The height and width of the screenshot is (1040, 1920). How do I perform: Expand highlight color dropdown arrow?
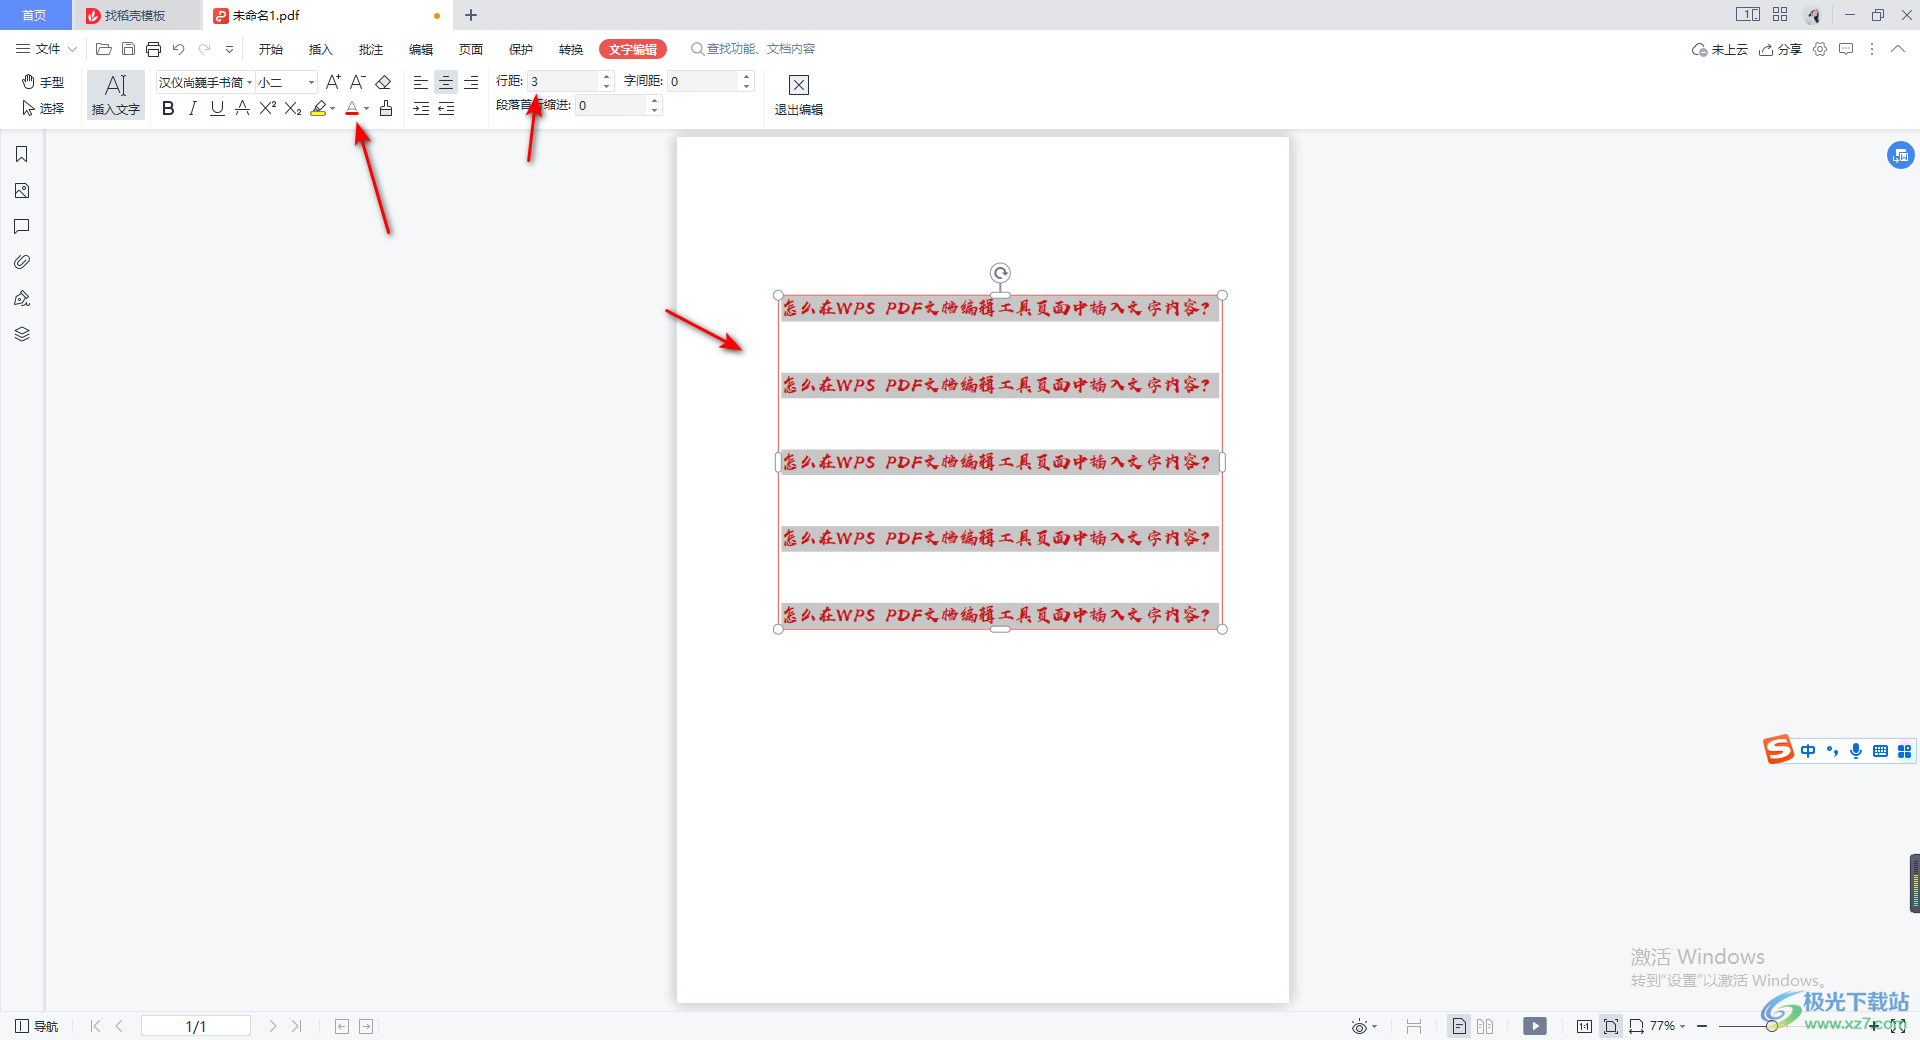pyautogui.click(x=332, y=108)
